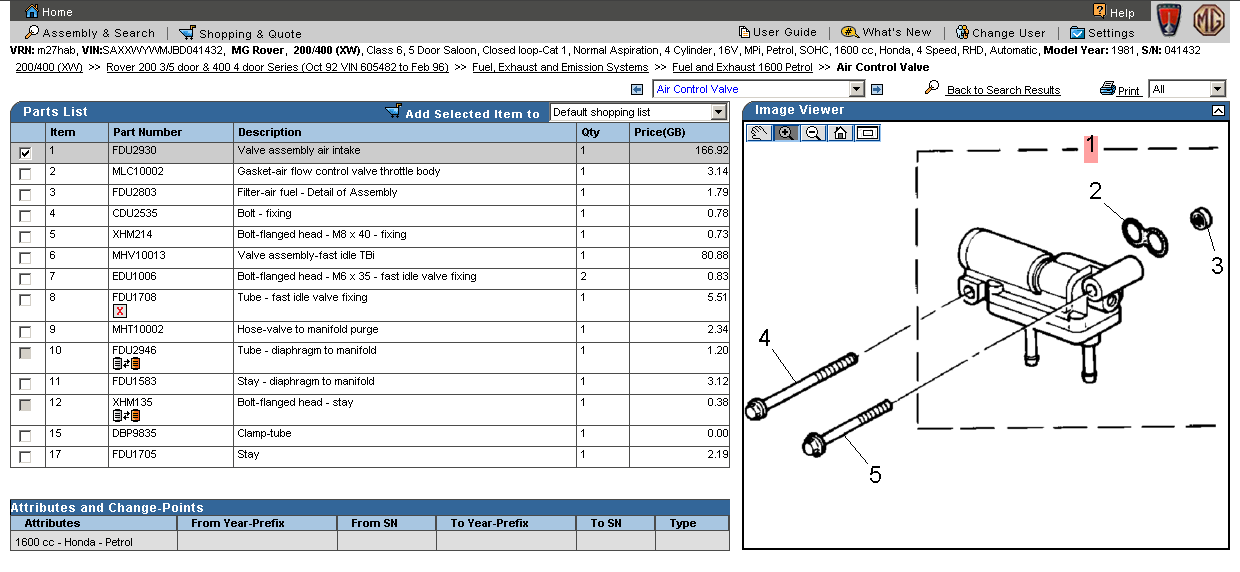Check the FDU1705 stay checkbox
This screenshot has height=572, width=1240.
[x=25, y=457]
